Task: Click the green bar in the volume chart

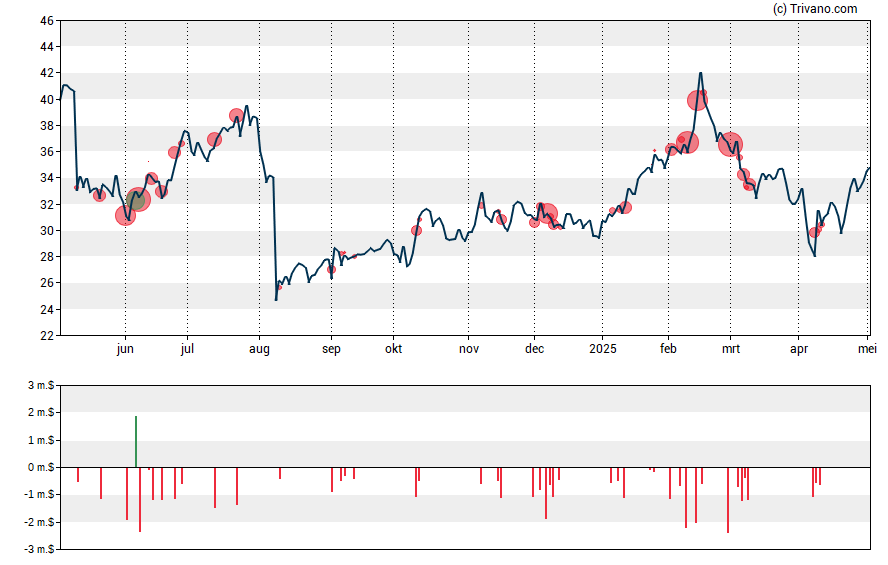Action: 136,442
